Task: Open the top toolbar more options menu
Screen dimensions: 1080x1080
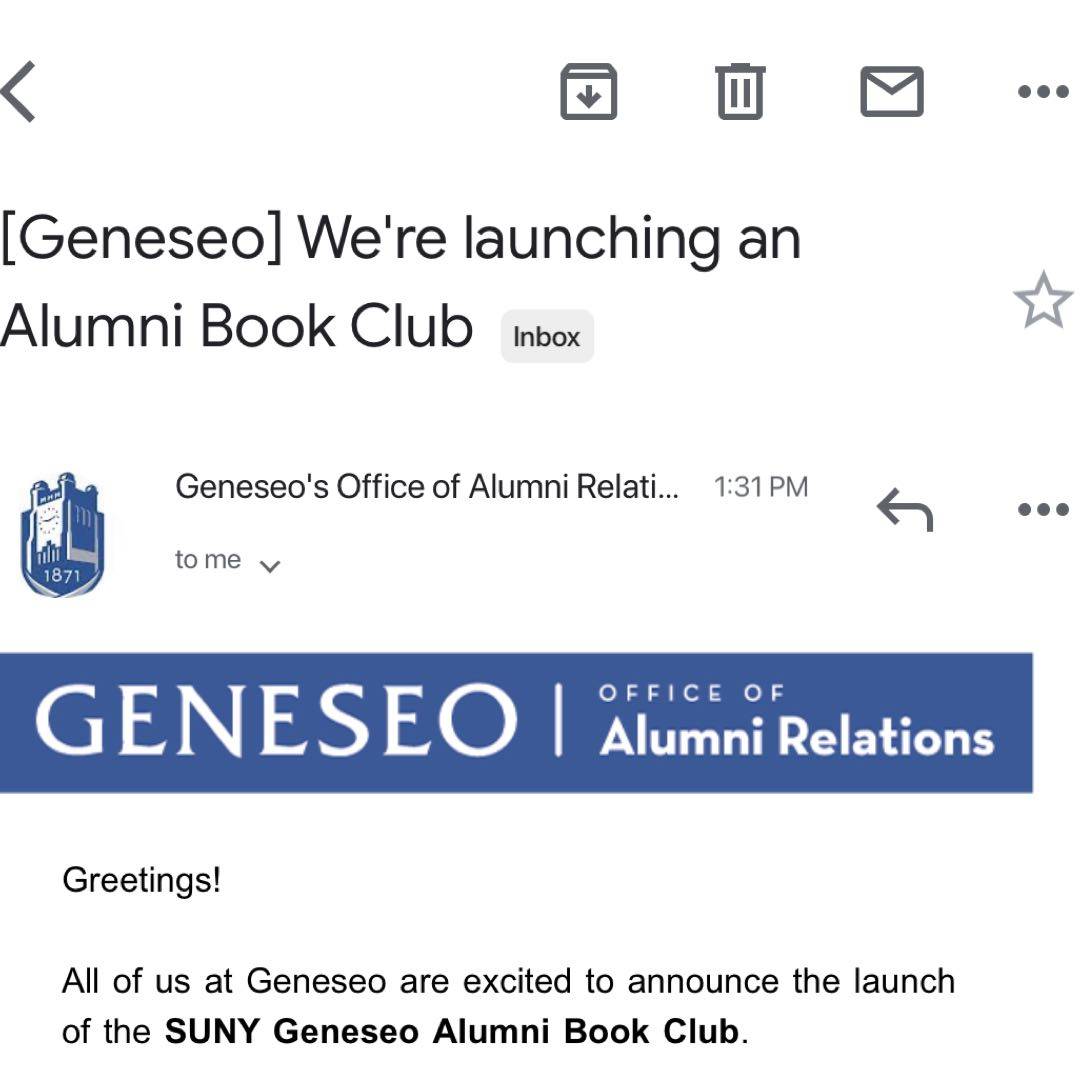Action: coord(1043,92)
